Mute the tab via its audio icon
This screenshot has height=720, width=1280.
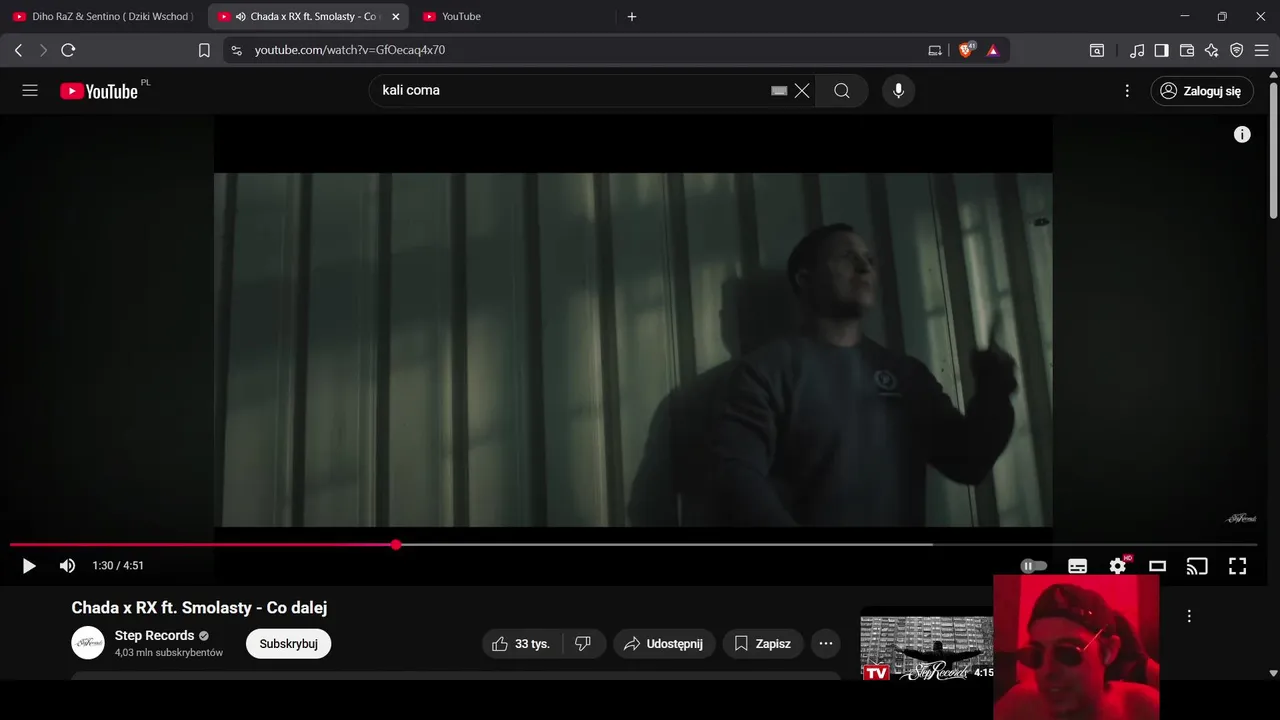(x=241, y=17)
